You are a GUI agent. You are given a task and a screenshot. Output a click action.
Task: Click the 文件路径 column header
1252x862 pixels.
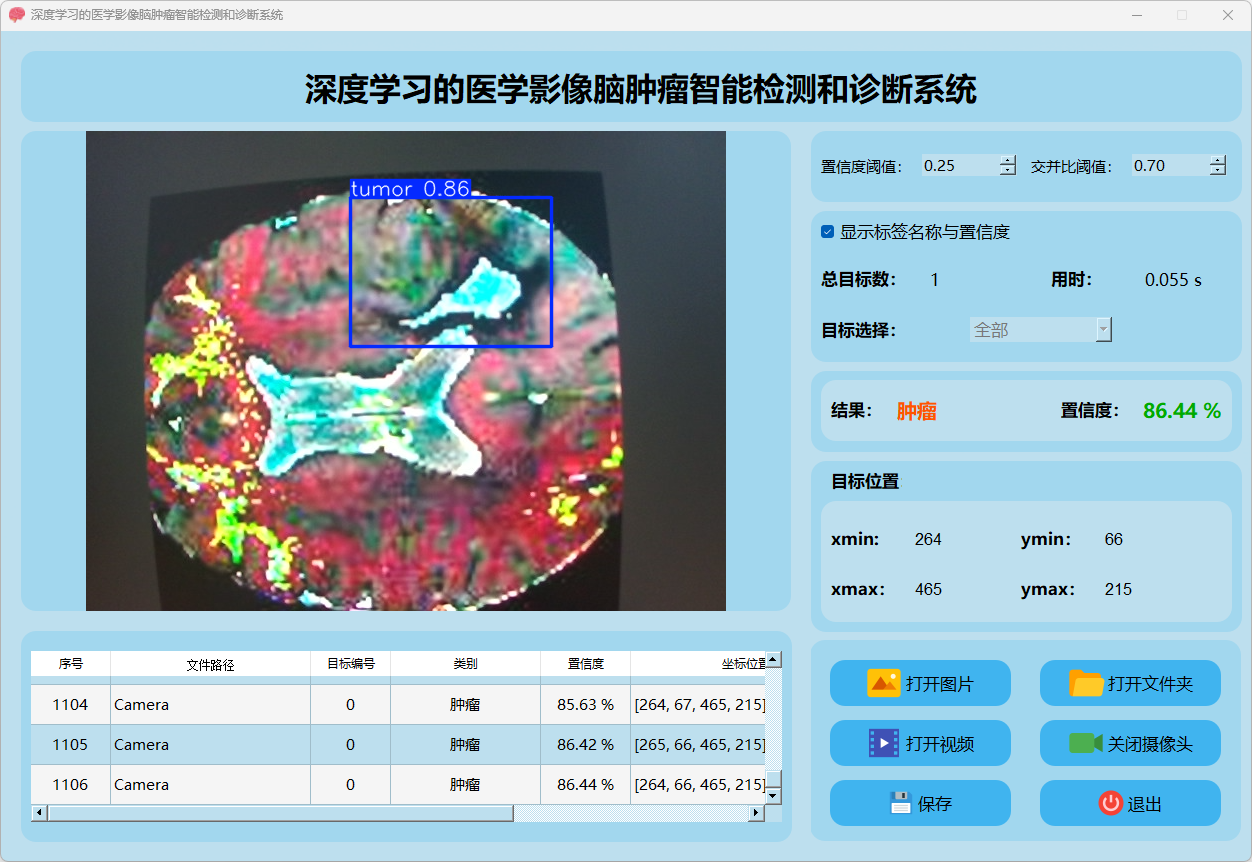210,664
